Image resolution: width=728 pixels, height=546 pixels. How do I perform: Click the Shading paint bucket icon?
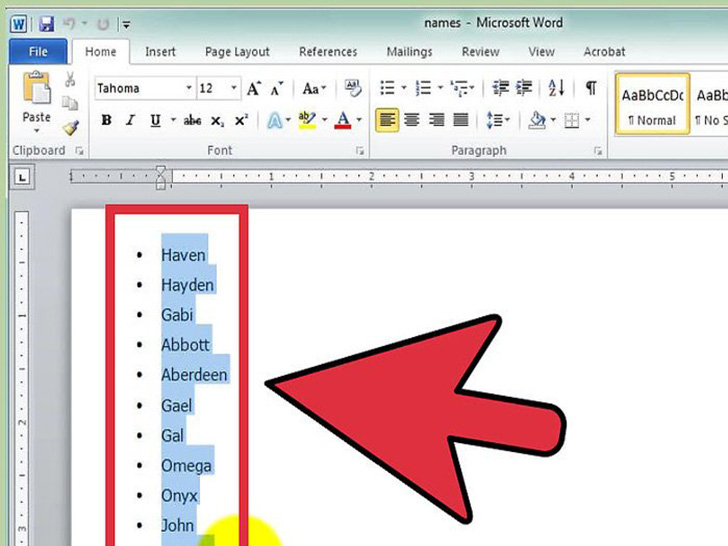click(537, 120)
